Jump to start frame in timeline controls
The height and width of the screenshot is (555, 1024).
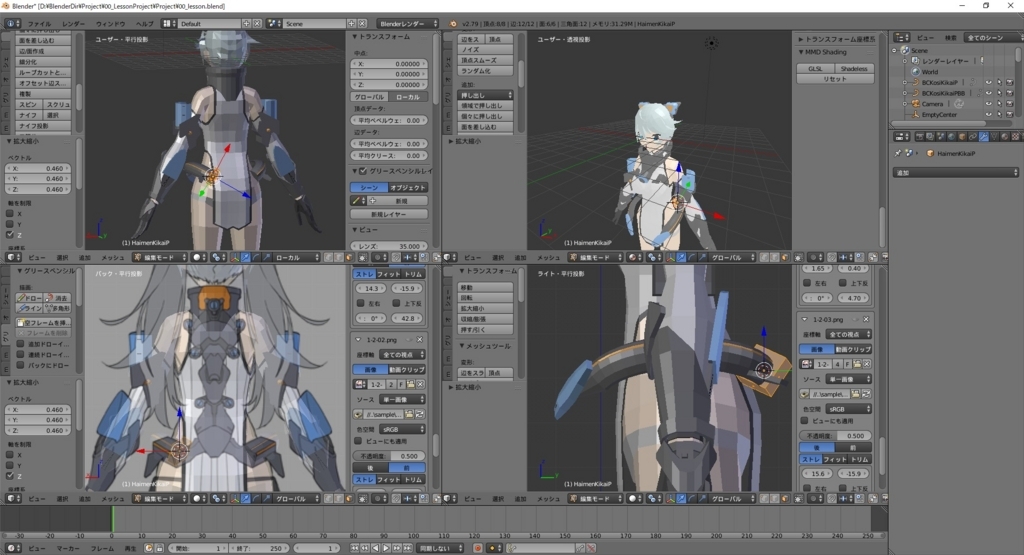coord(355,548)
